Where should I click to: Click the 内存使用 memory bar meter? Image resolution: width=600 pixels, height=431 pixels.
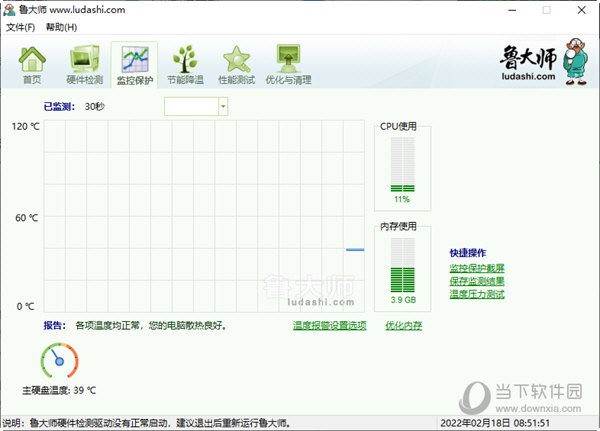(403, 265)
